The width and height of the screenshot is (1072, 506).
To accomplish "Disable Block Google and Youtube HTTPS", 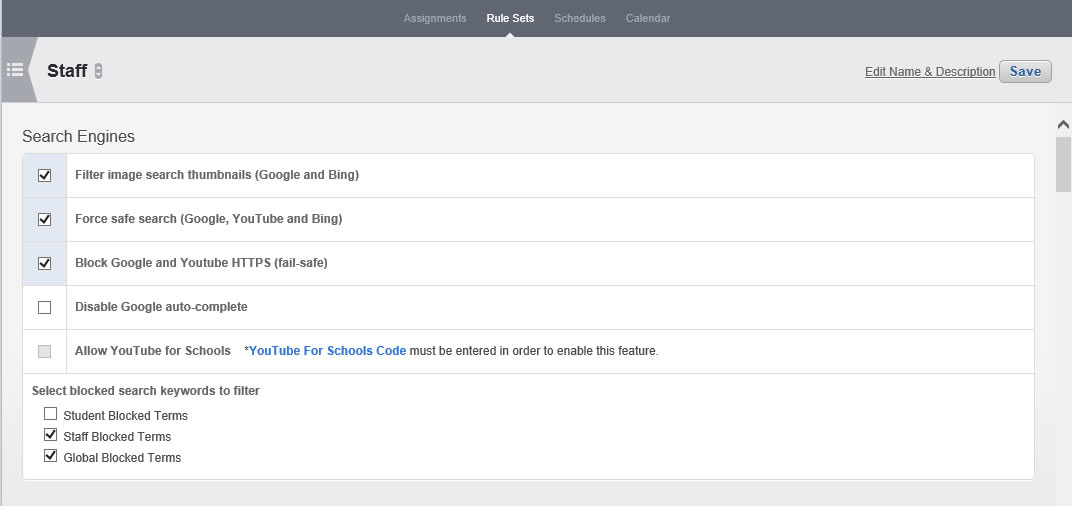I will pos(44,263).
